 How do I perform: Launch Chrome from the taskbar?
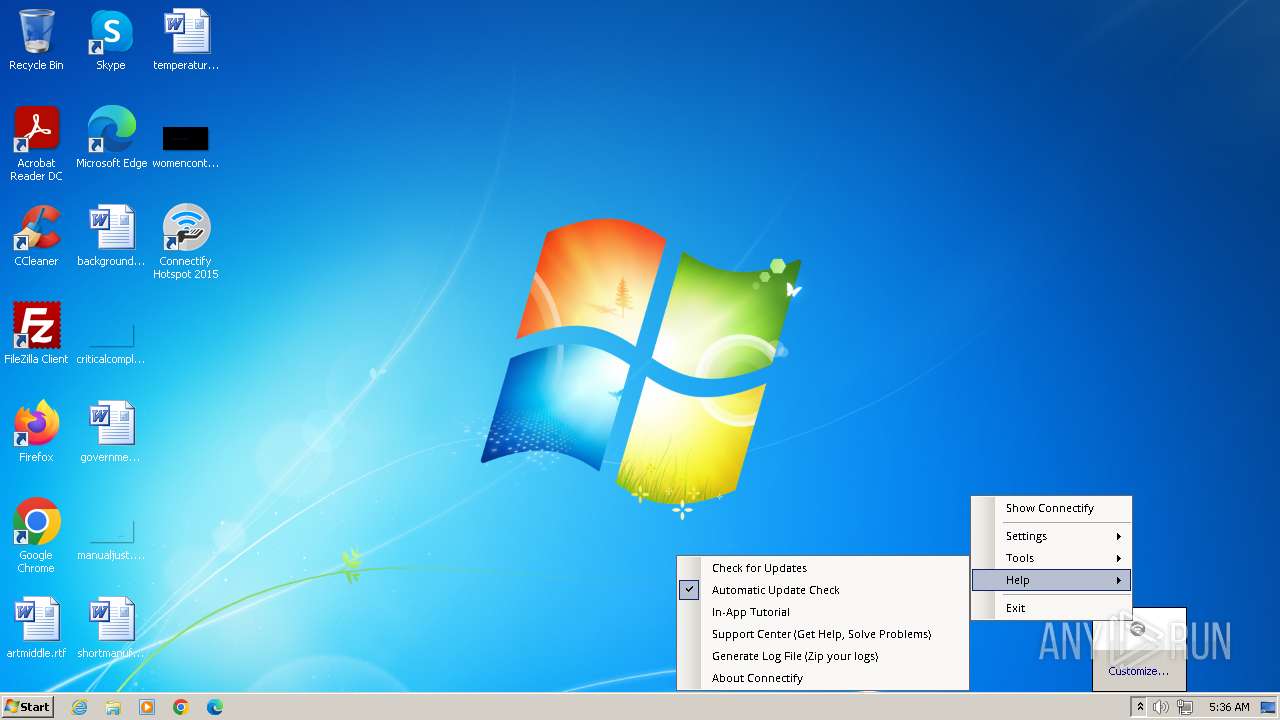point(181,707)
